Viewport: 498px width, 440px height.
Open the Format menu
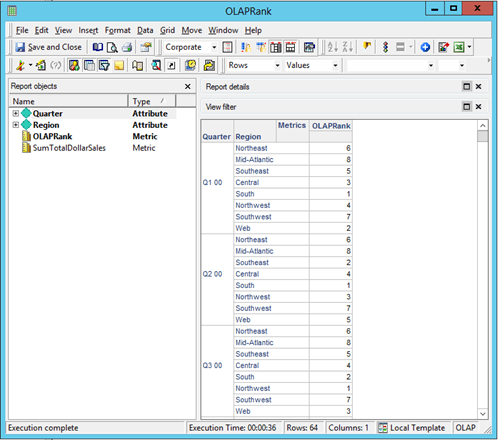pyautogui.click(x=118, y=30)
